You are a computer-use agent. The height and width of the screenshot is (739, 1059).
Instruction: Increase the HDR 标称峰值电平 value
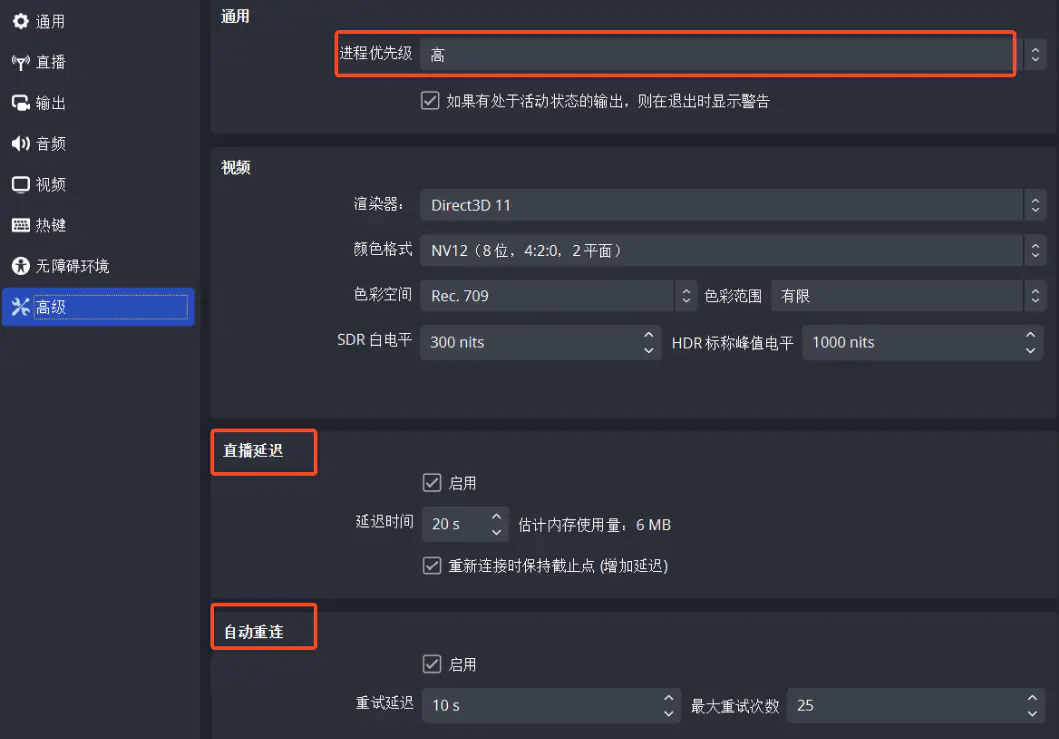click(x=1030, y=334)
